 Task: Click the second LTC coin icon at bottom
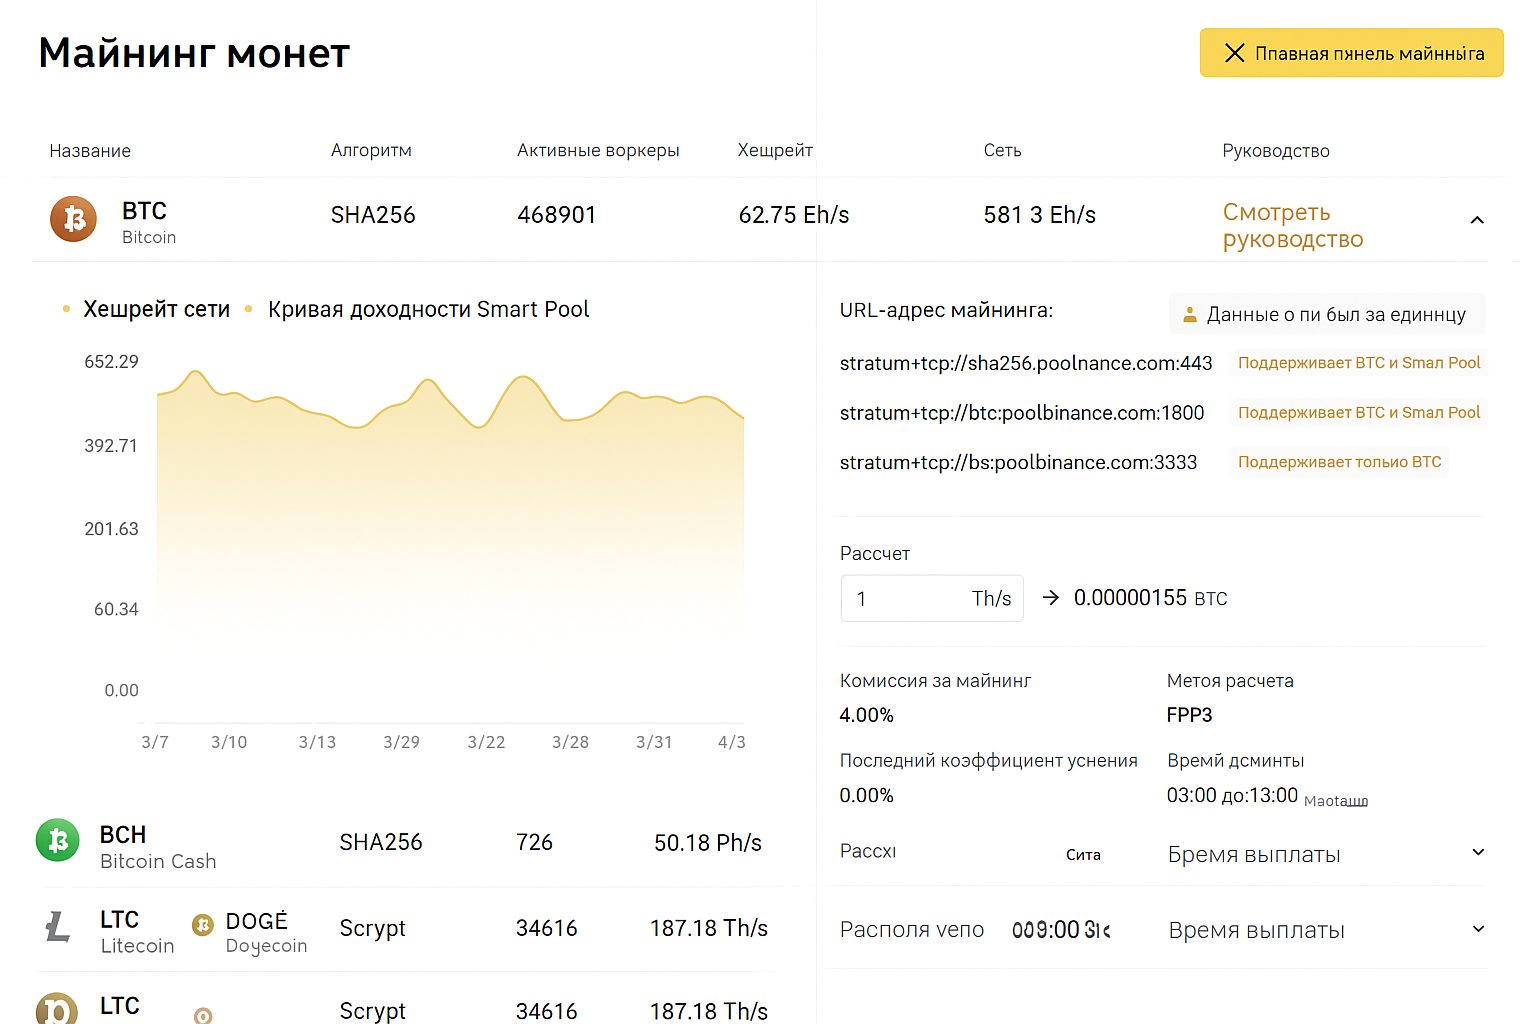pyautogui.click(x=57, y=1013)
